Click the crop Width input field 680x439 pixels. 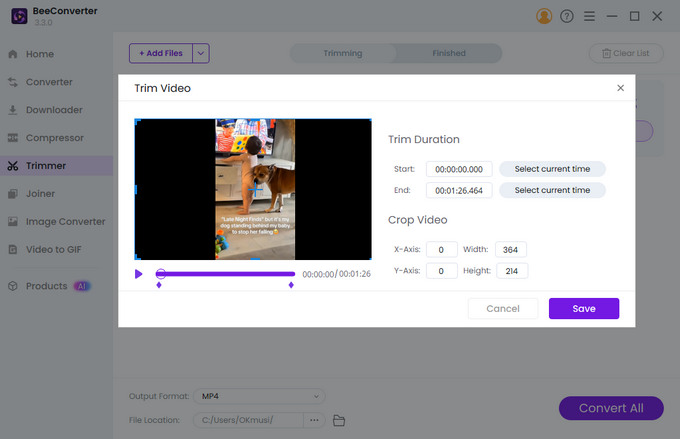(x=510, y=249)
